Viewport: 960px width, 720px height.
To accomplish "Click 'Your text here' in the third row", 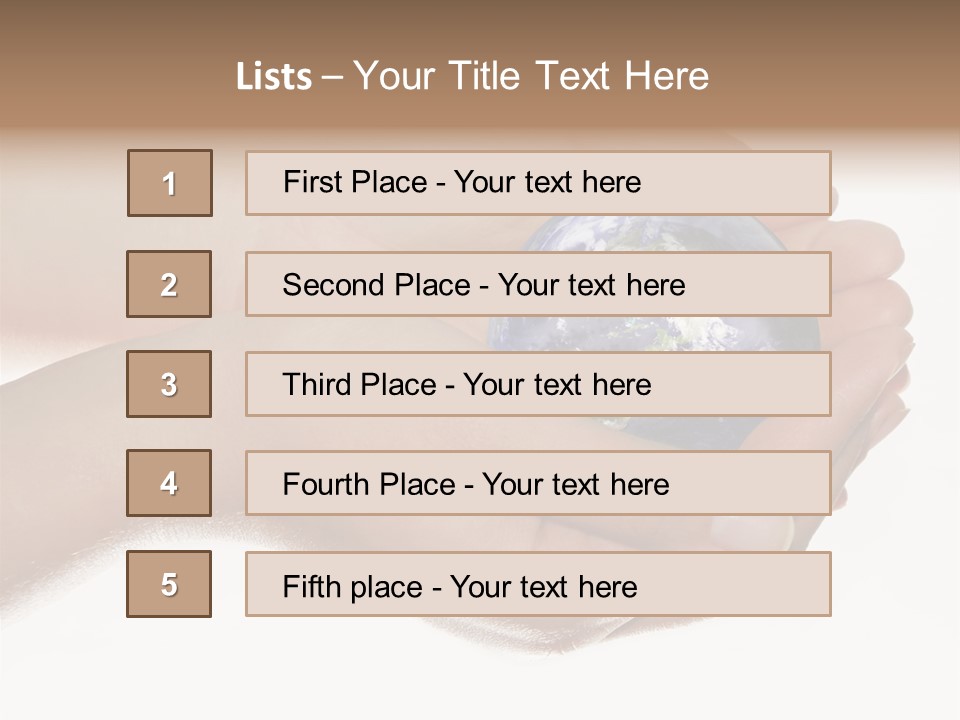I will [557, 385].
